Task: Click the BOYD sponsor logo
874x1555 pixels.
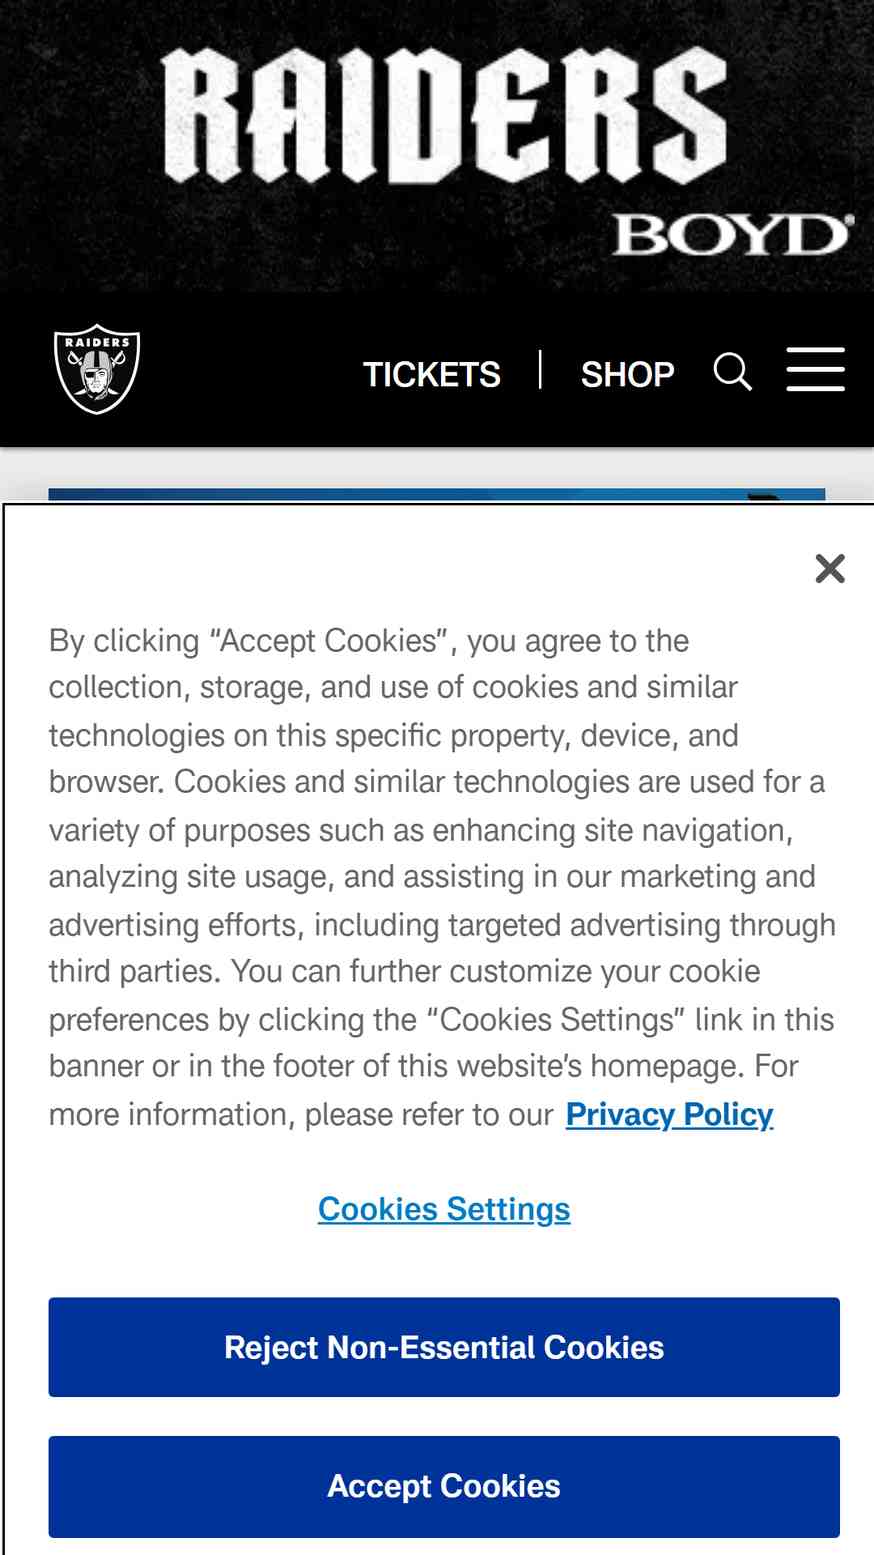Action: [733, 234]
